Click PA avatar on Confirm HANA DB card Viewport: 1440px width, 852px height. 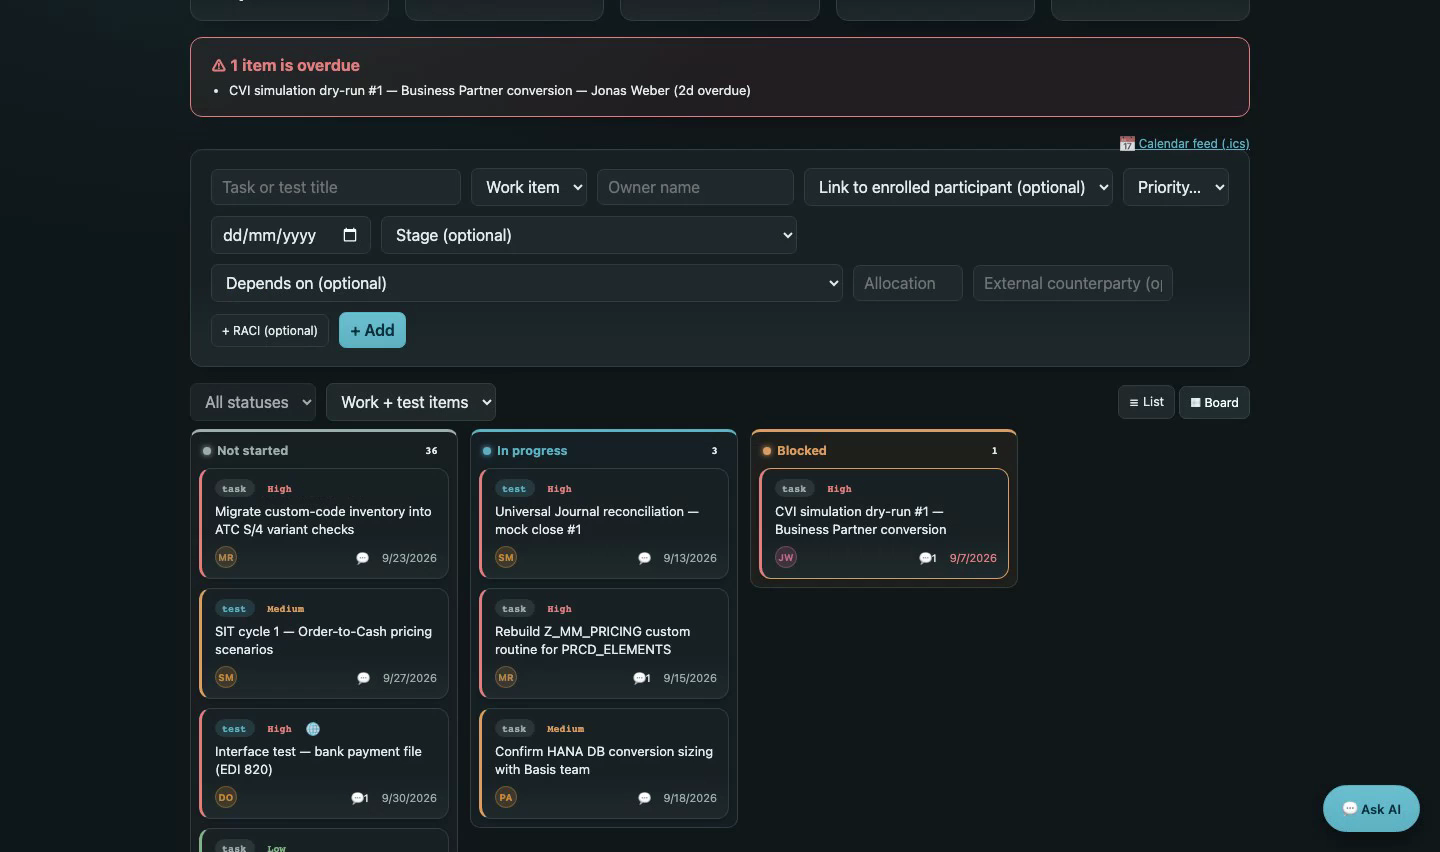pyautogui.click(x=506, y=797)
